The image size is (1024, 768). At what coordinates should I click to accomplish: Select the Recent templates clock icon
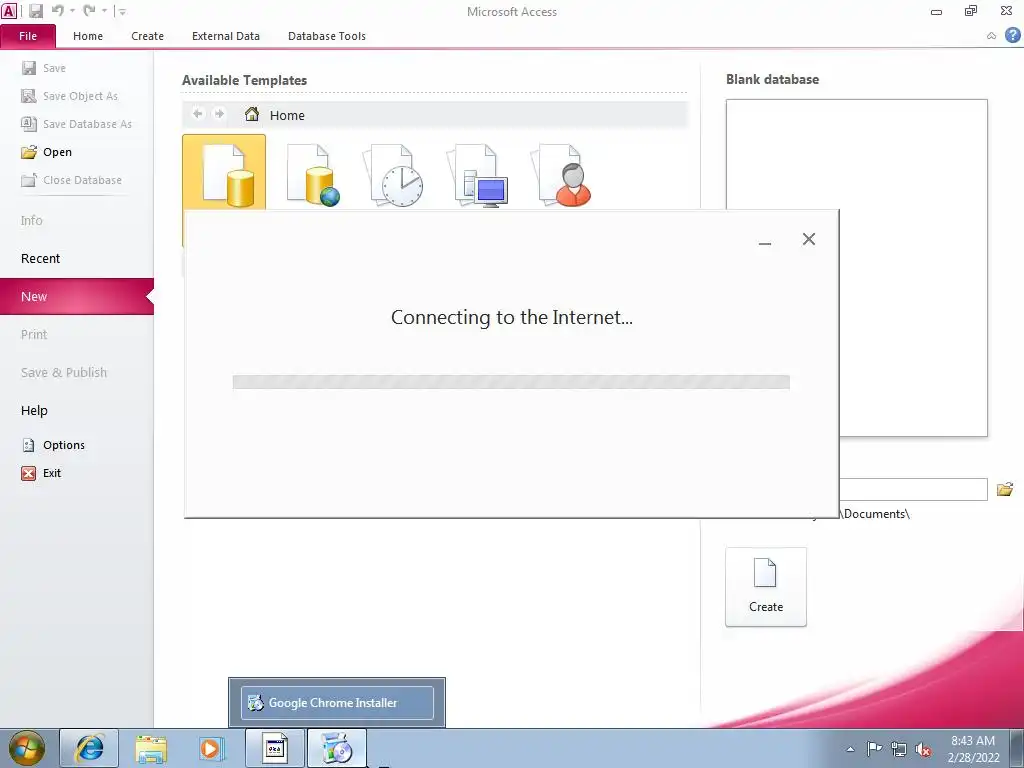tap(394, 175)
